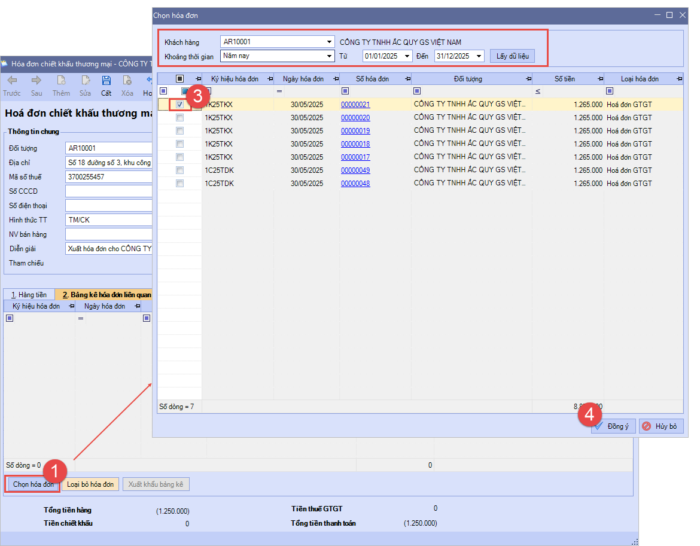Viewport: 700px width, 546px height.
Task: Switch to the 1. Hàng tiền tab
Action: pos(29,295)
